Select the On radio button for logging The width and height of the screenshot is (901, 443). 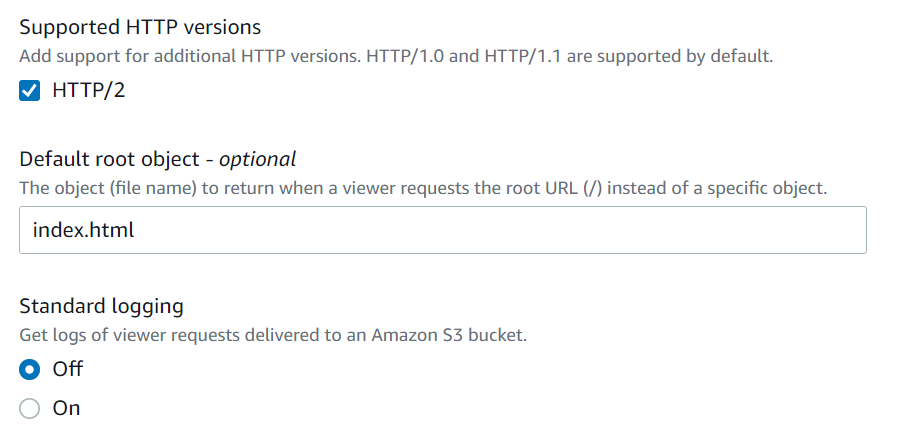[x=30, y=408]
